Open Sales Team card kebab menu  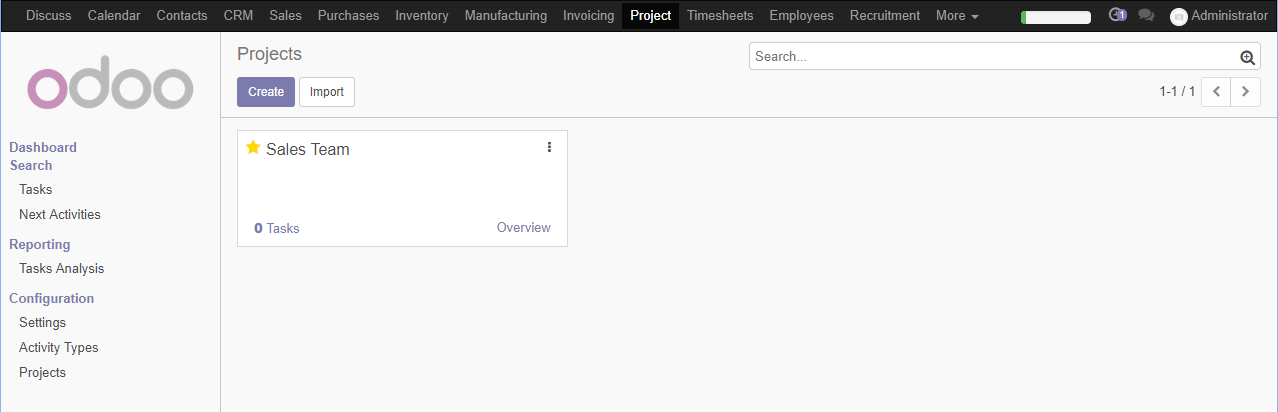549,147
